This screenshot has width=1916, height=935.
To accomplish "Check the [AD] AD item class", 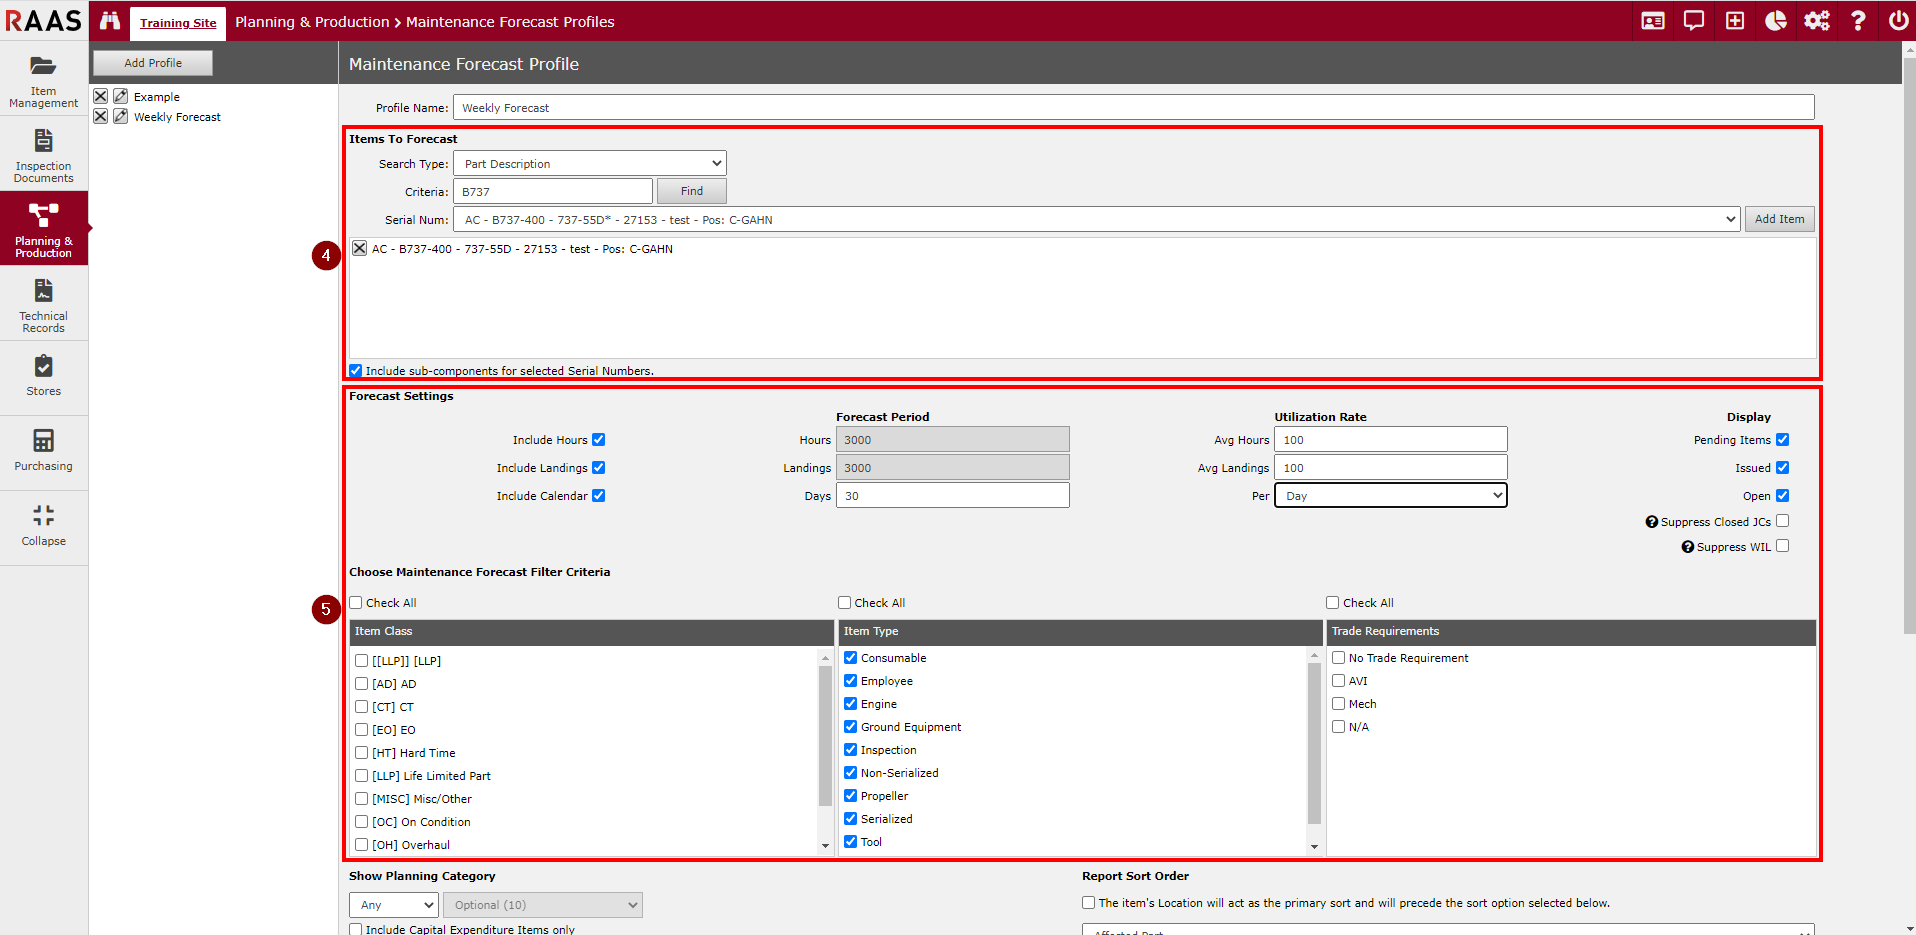I will point(362,684).
